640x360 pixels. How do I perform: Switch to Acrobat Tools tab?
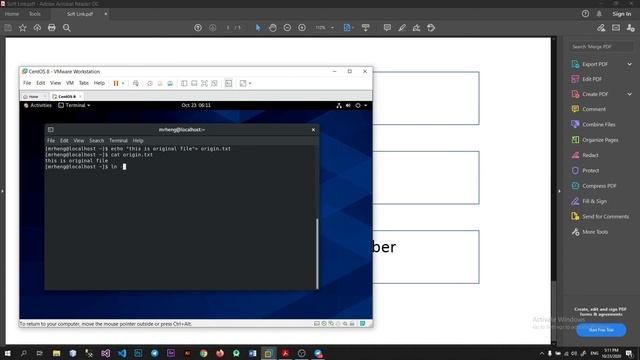35,13
